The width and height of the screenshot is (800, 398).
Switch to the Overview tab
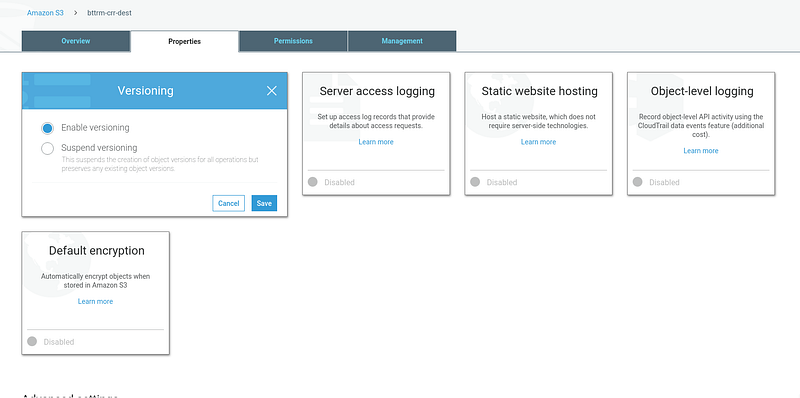coord(76,41)
